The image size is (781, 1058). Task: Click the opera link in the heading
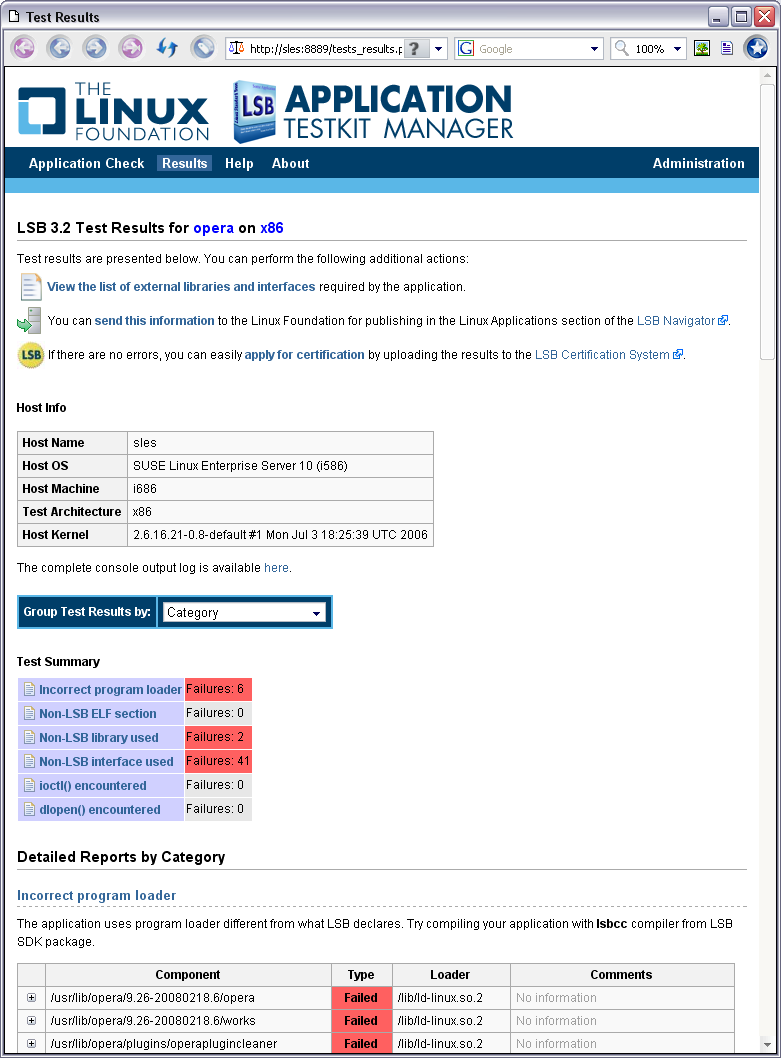coord(213,228)
